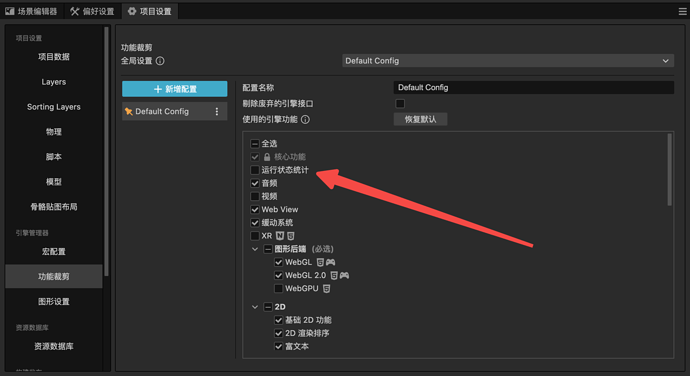Toggle the 剔除废弃的引擎接口 checkbox
The image size is (690, 376).
[x=400, y=103]
